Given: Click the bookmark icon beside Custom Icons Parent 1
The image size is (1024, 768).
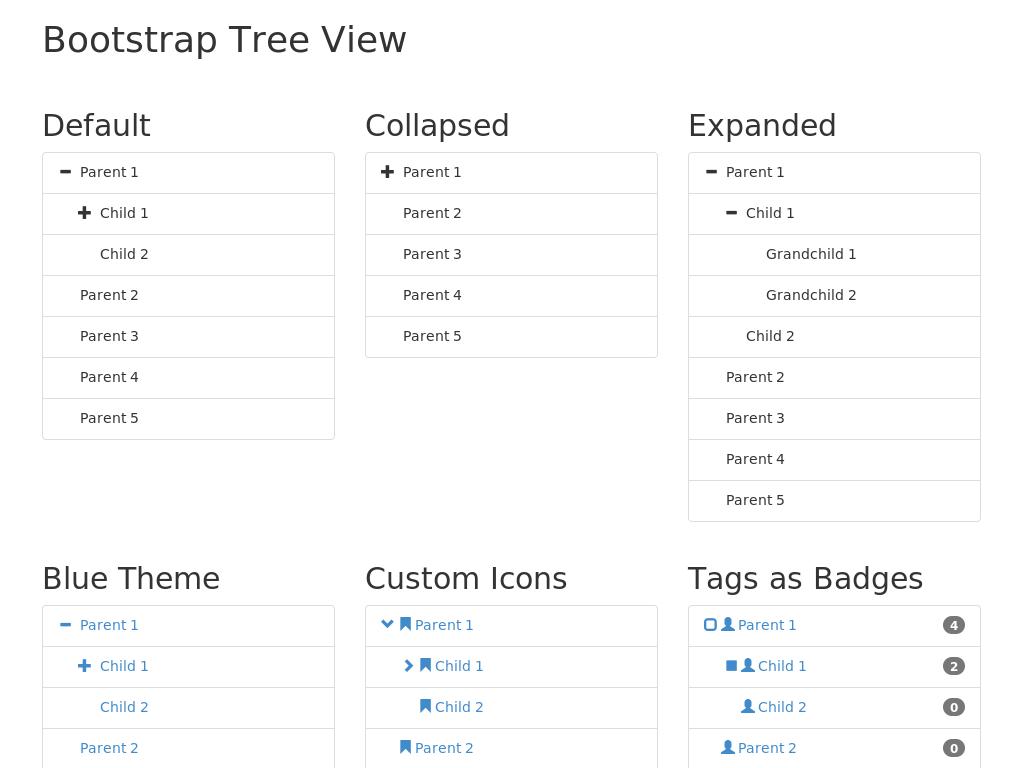Looking at the screenshot, I should tap(405, 624).
